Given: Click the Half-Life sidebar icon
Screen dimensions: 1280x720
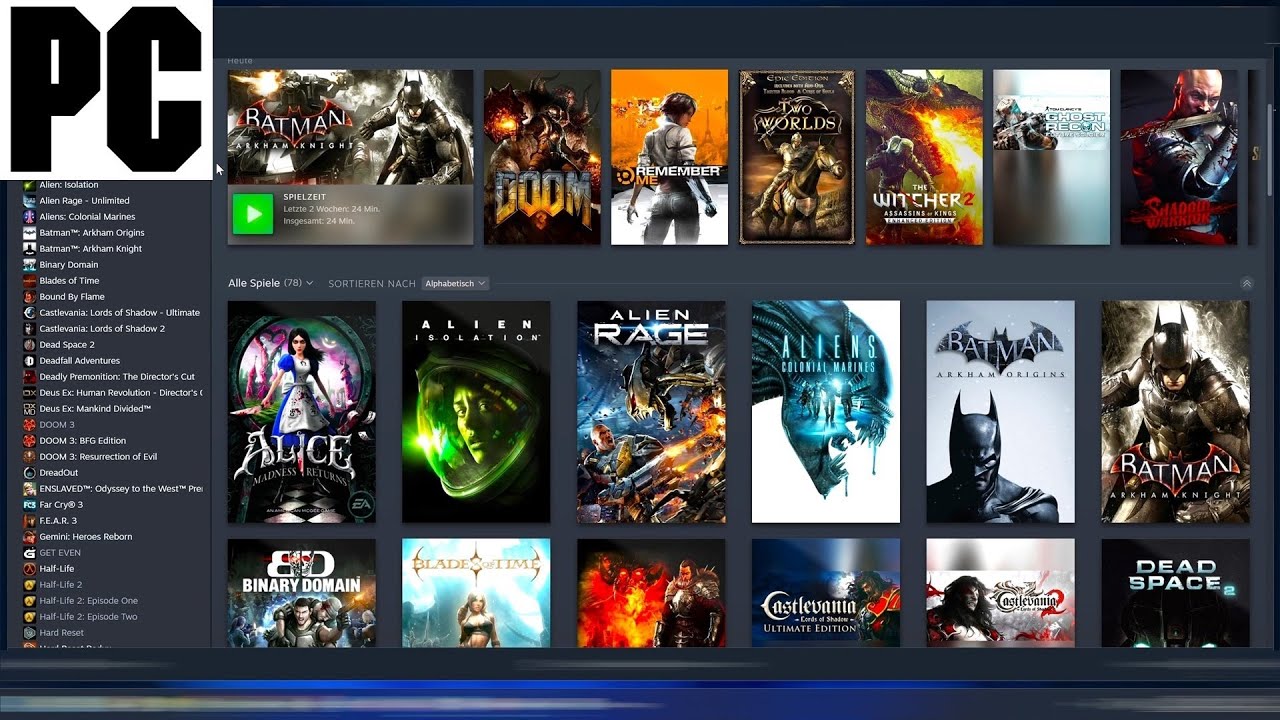Looking at the screenshot, I should pyautogui.click(x=30, y=569).
